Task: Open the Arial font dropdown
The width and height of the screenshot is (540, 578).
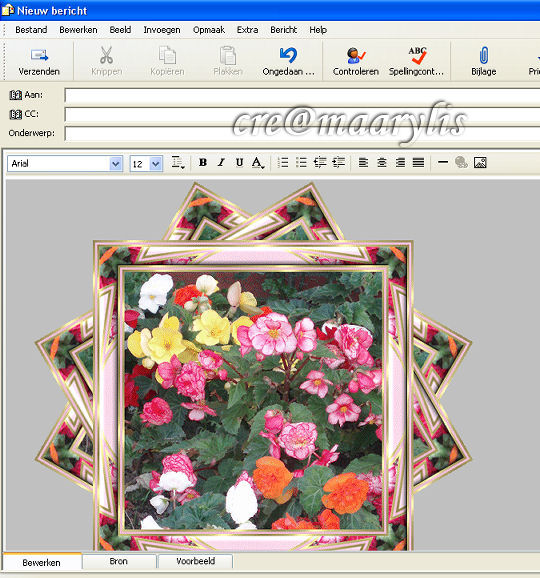Action: click(x=116, y=163)
